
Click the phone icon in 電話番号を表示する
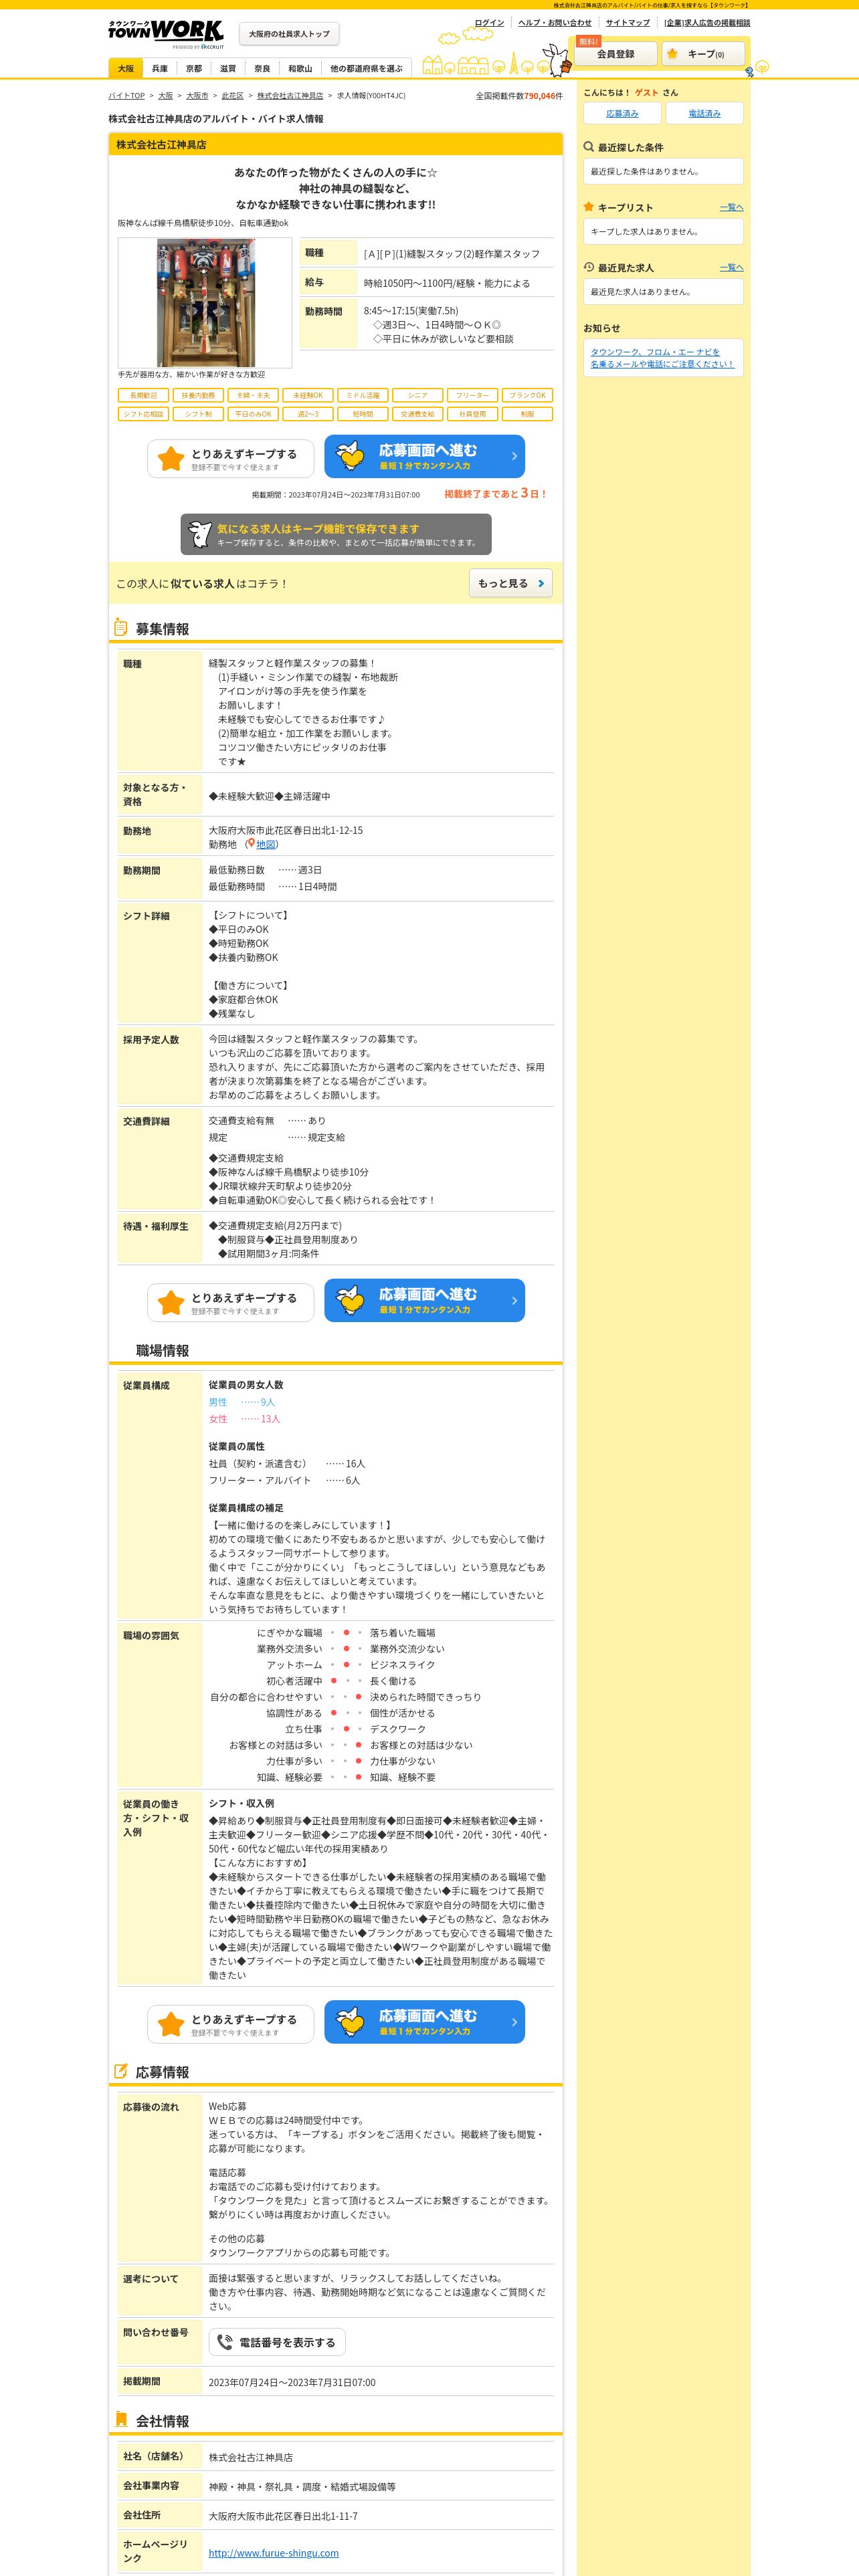pyautogui.click(x=225, y=2342)
